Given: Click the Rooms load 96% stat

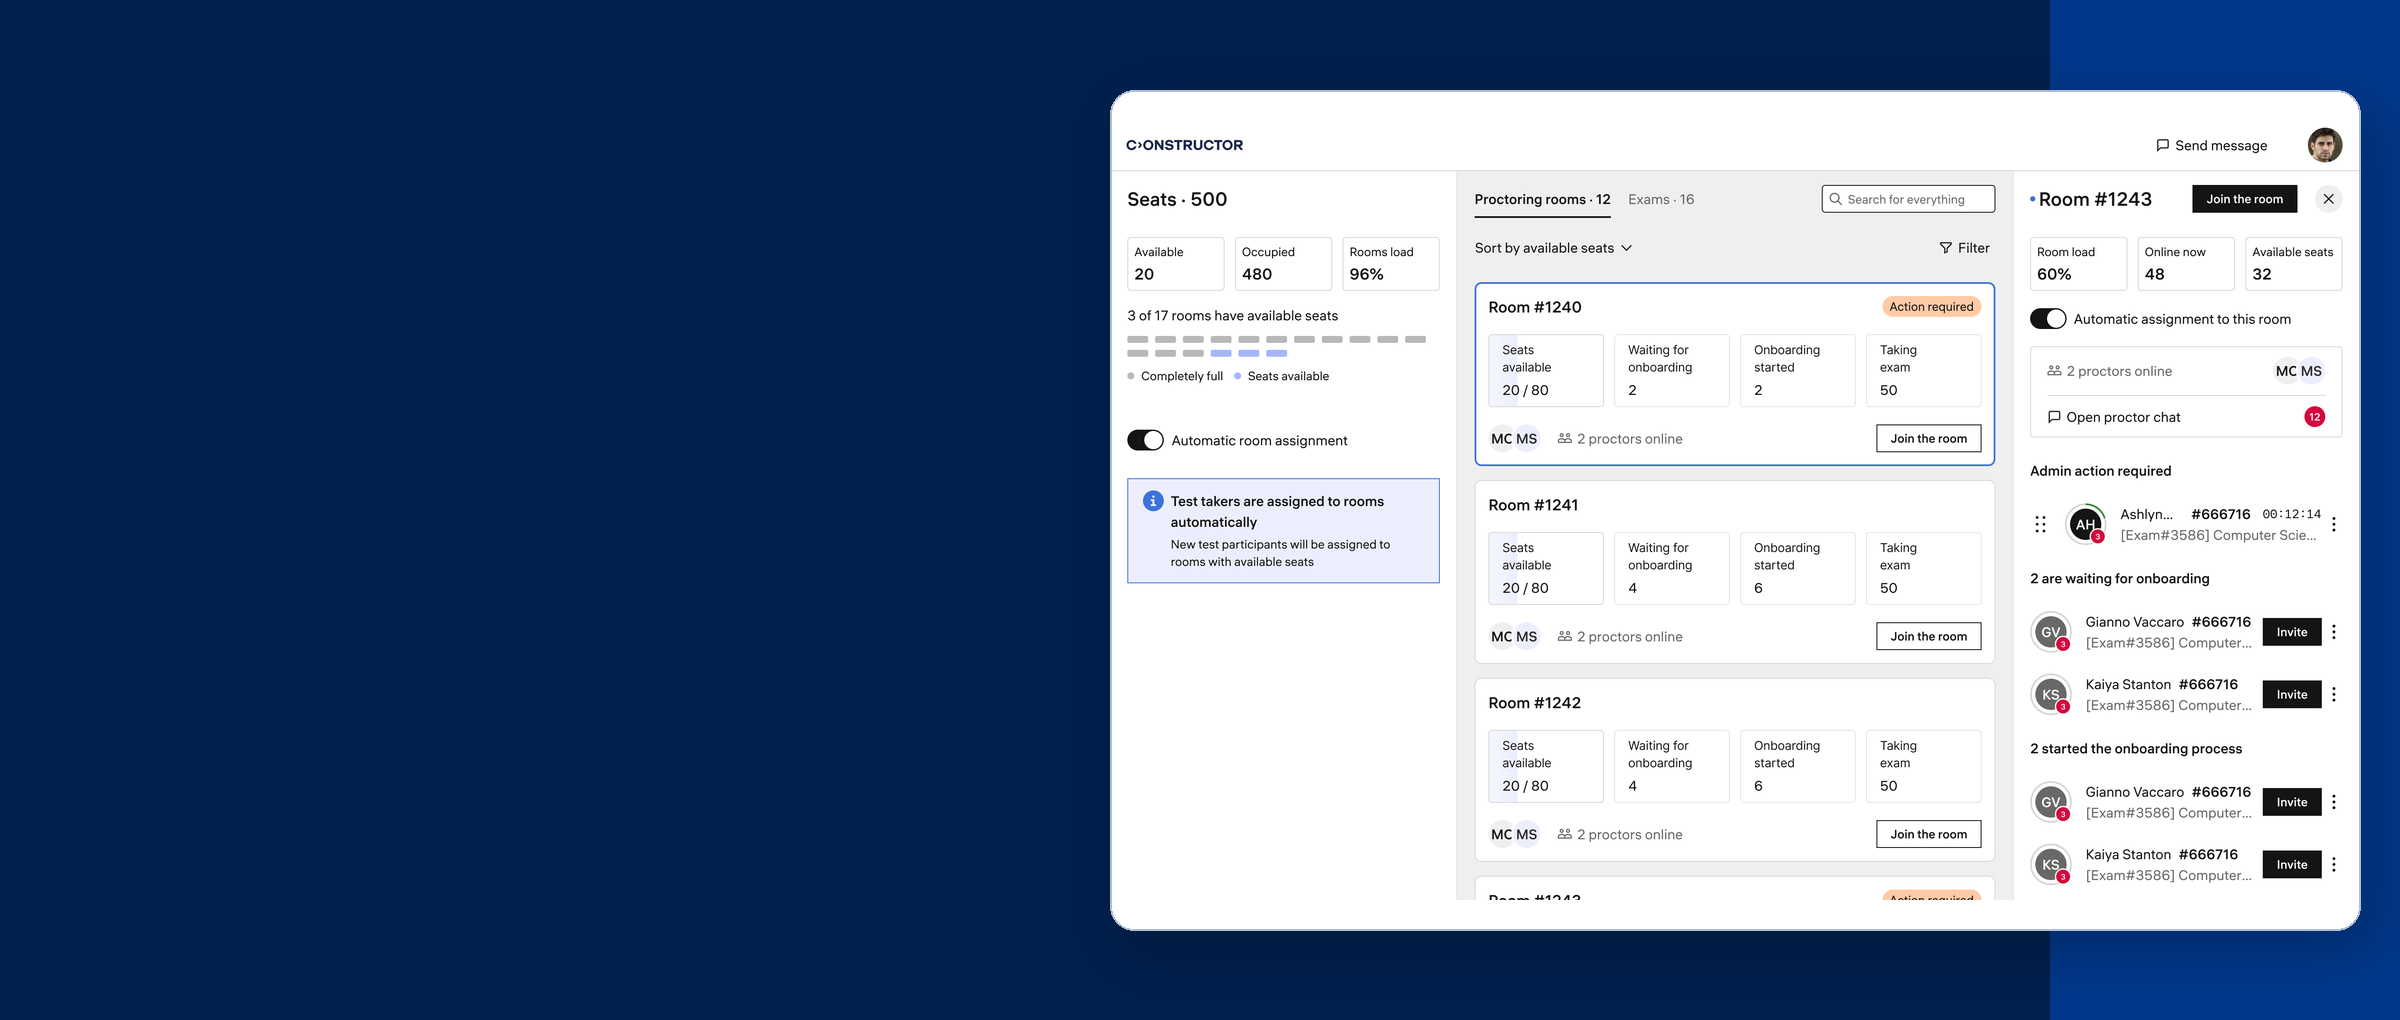Looking at the screenshot, I should pyautogui.click(x=1390, y=263).
